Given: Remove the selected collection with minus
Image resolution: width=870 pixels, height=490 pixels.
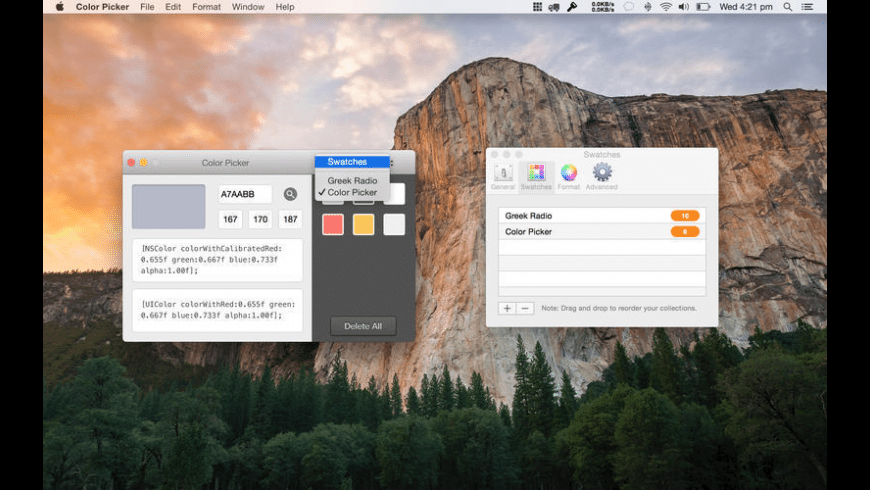Looking at the screenshot, I should pos(525,308).
